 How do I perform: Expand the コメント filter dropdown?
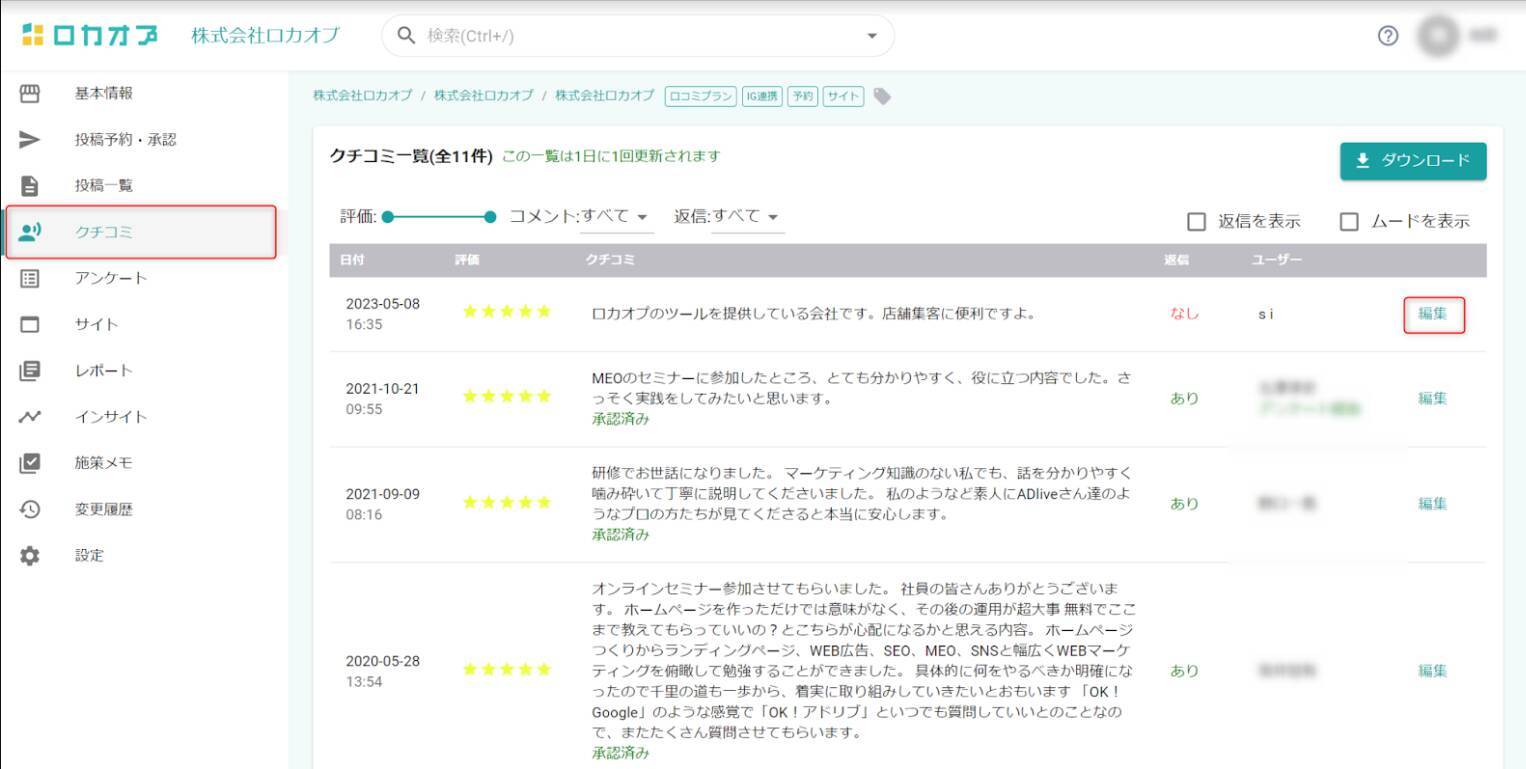click(616, 216)
